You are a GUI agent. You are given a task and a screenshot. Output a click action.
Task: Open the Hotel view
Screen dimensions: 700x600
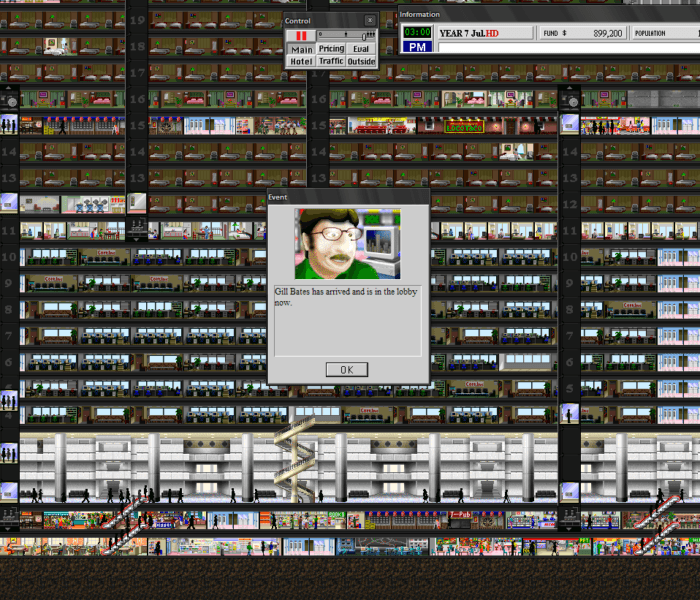pos(300,61)
